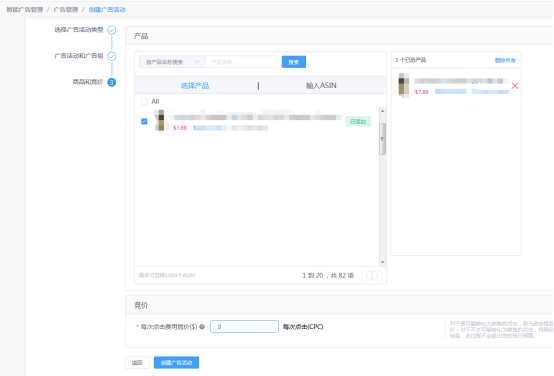Switch to the 选择产品 tab

pos(195,86)
